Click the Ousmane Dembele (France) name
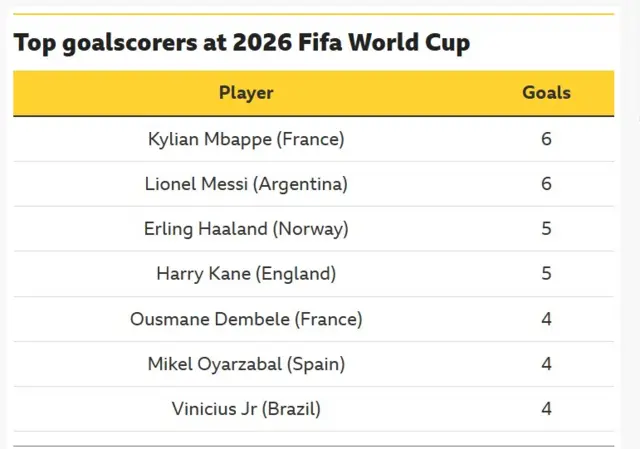The height and width of the screenshot is (449, 640). point(246,319)
